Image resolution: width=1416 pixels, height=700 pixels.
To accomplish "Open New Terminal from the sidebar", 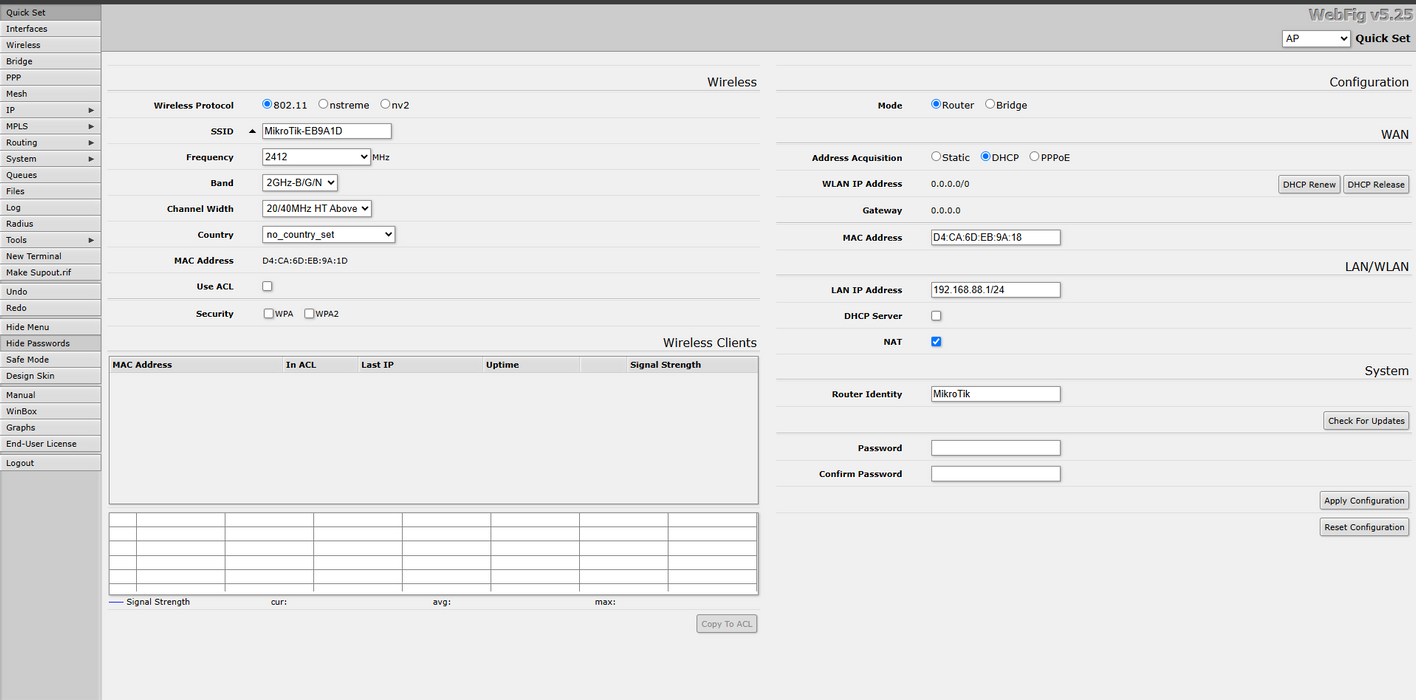I will (50, 256).
